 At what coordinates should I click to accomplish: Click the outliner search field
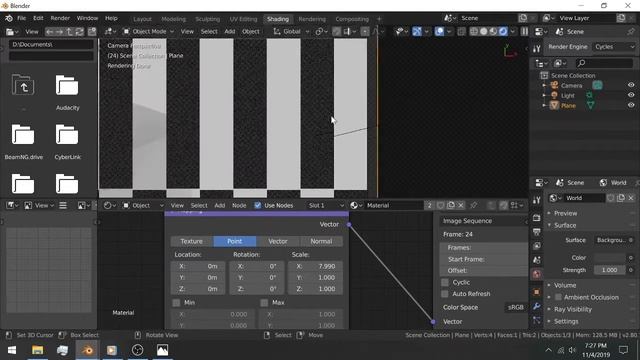pos(604,63)
